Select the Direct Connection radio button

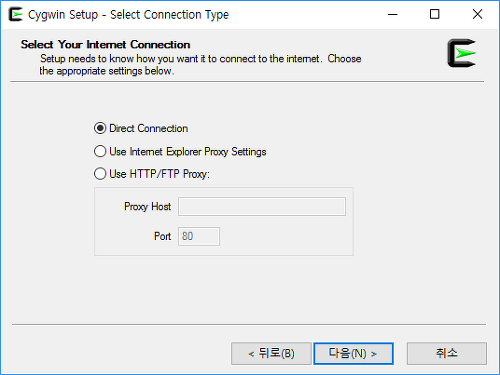click(100, 128)
